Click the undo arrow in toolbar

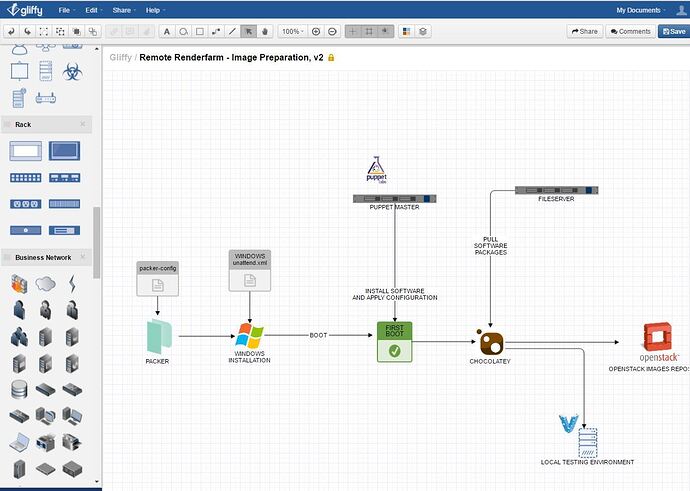[x=11, y=31]
